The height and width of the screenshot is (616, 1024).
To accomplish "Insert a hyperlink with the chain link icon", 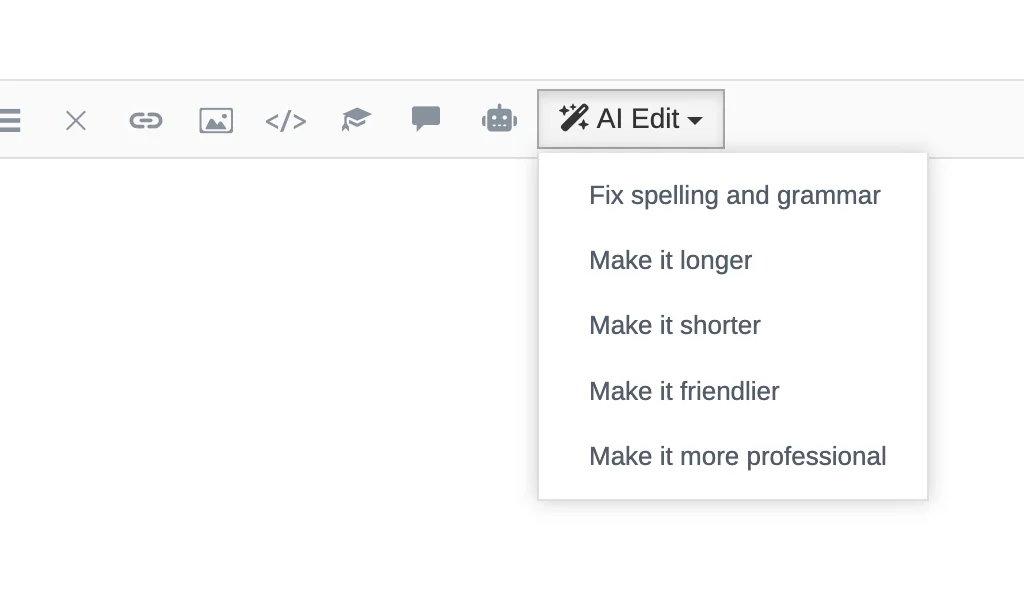I will point(146,121).
